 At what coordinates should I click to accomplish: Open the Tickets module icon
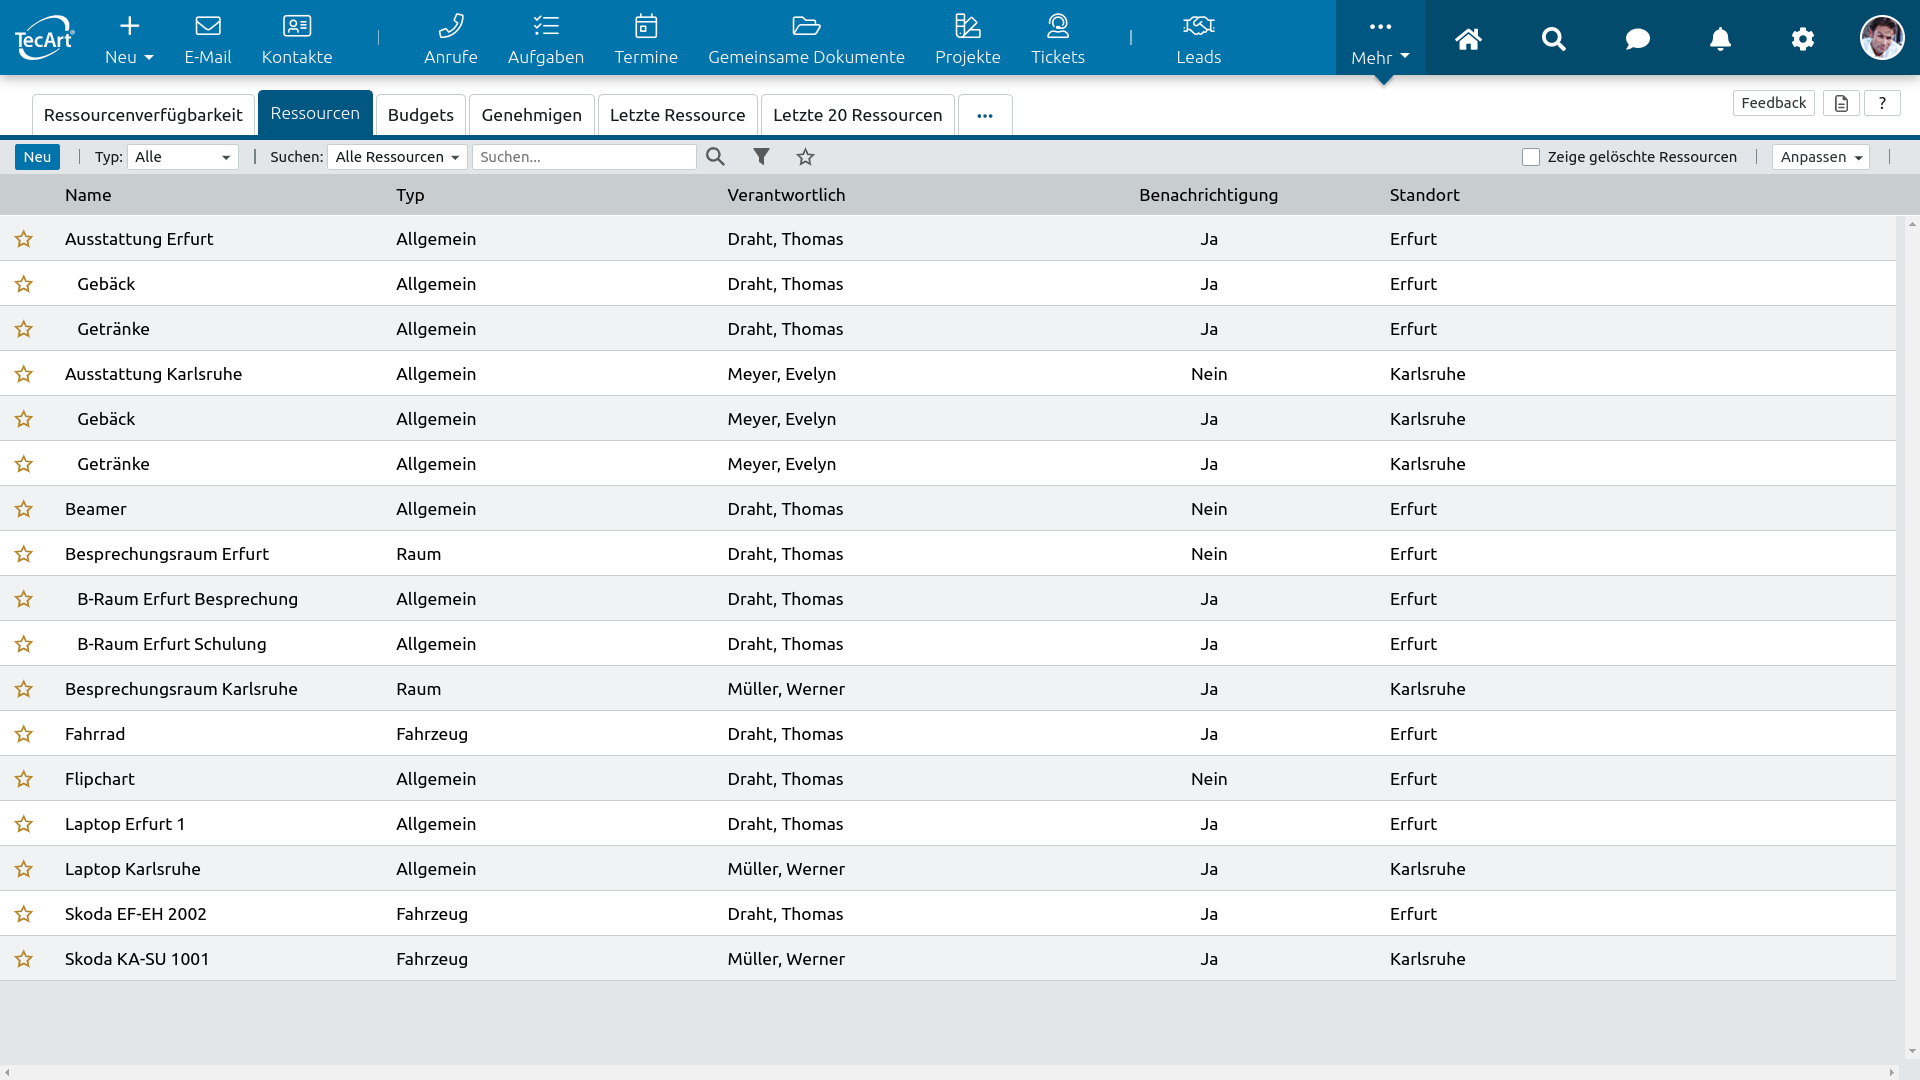(1057, 26)
